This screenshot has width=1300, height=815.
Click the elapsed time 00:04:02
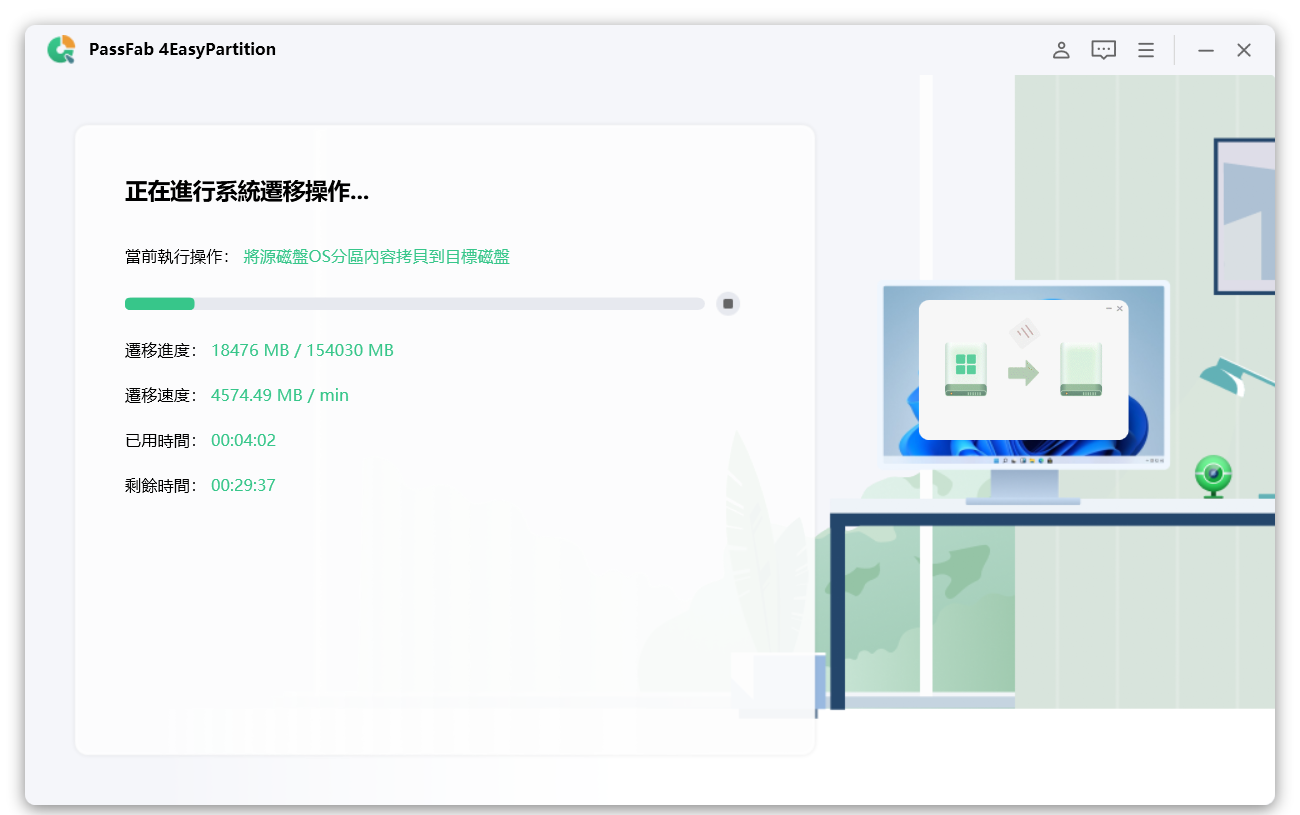[x=243, y=440]
